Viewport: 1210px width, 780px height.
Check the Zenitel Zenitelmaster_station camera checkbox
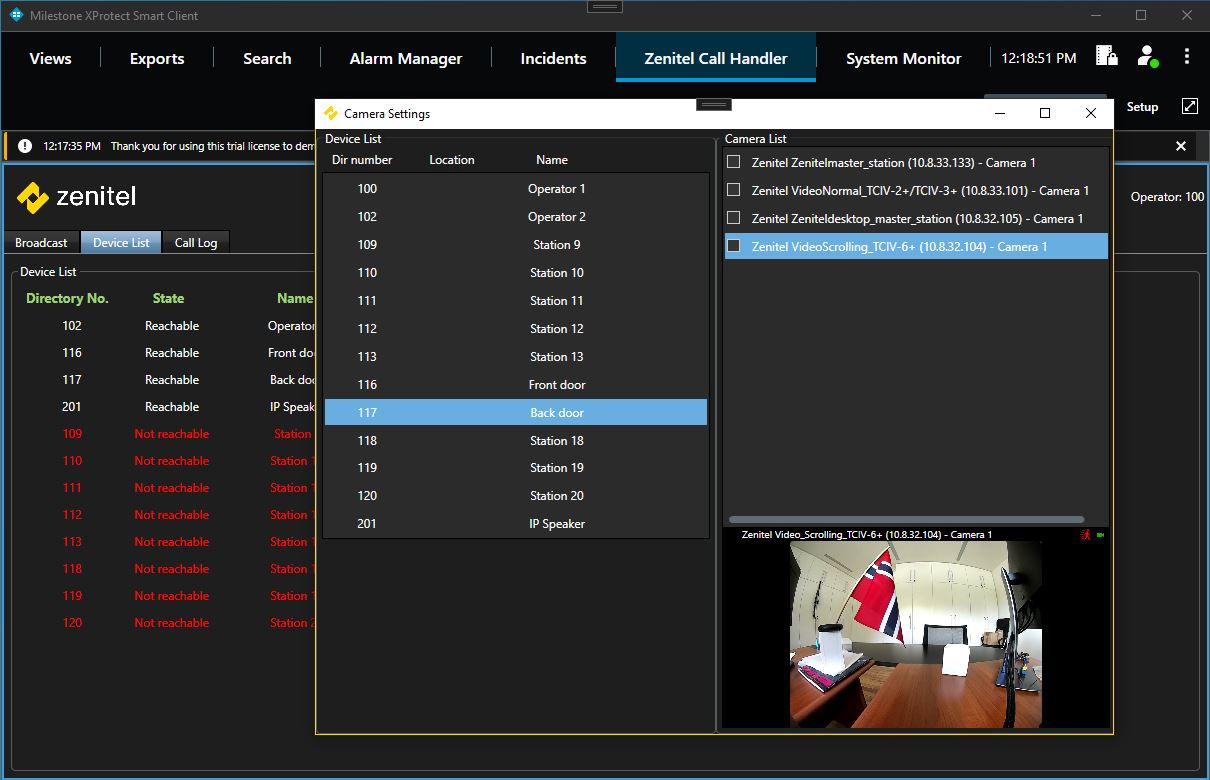(734, 161)
